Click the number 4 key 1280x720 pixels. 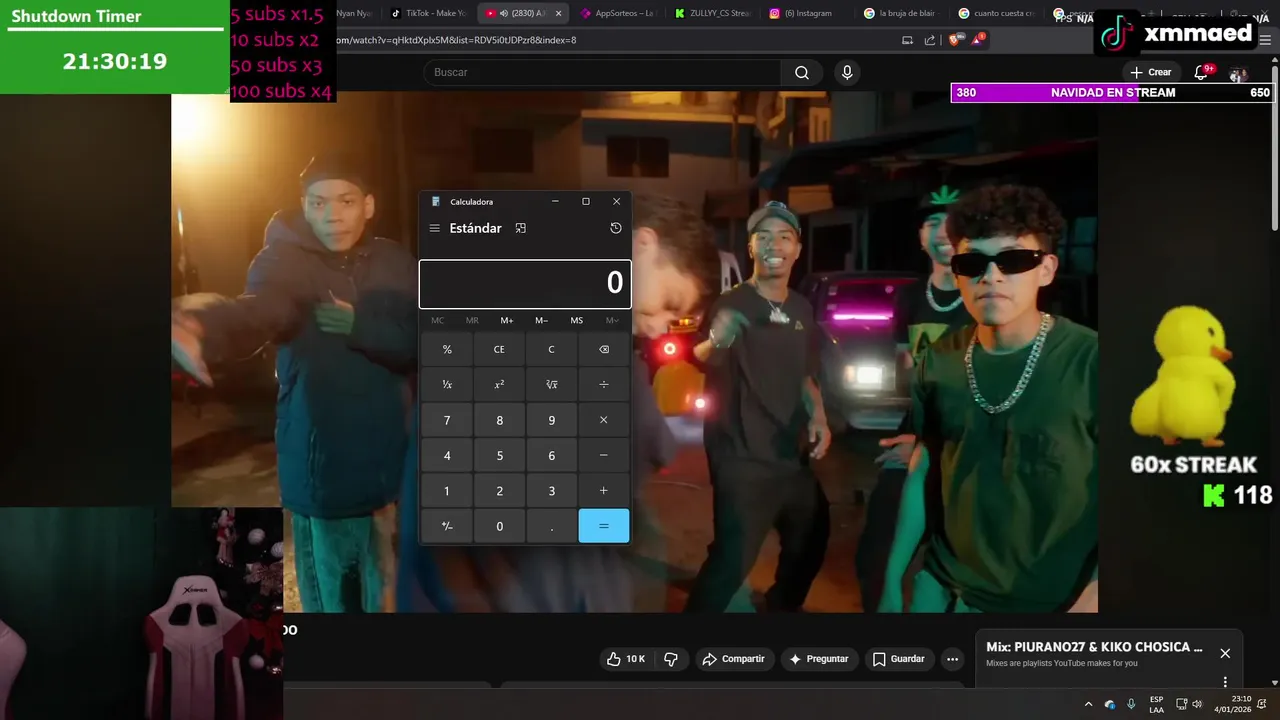point(447,455)
